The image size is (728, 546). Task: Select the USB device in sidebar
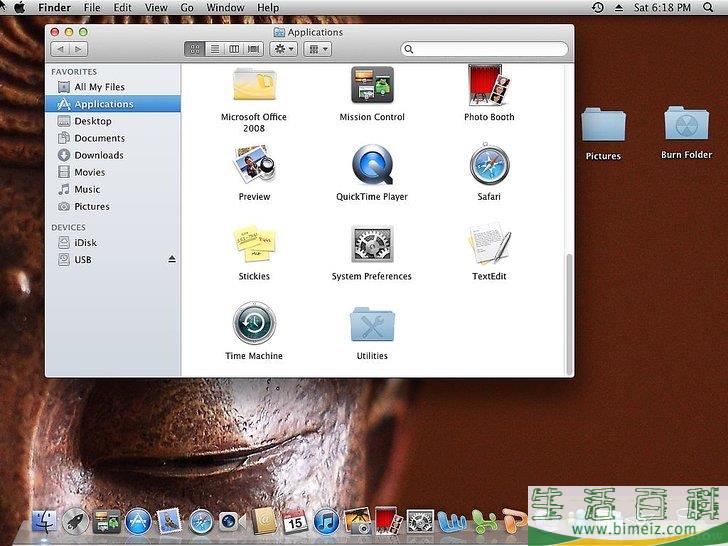(113, 260)
